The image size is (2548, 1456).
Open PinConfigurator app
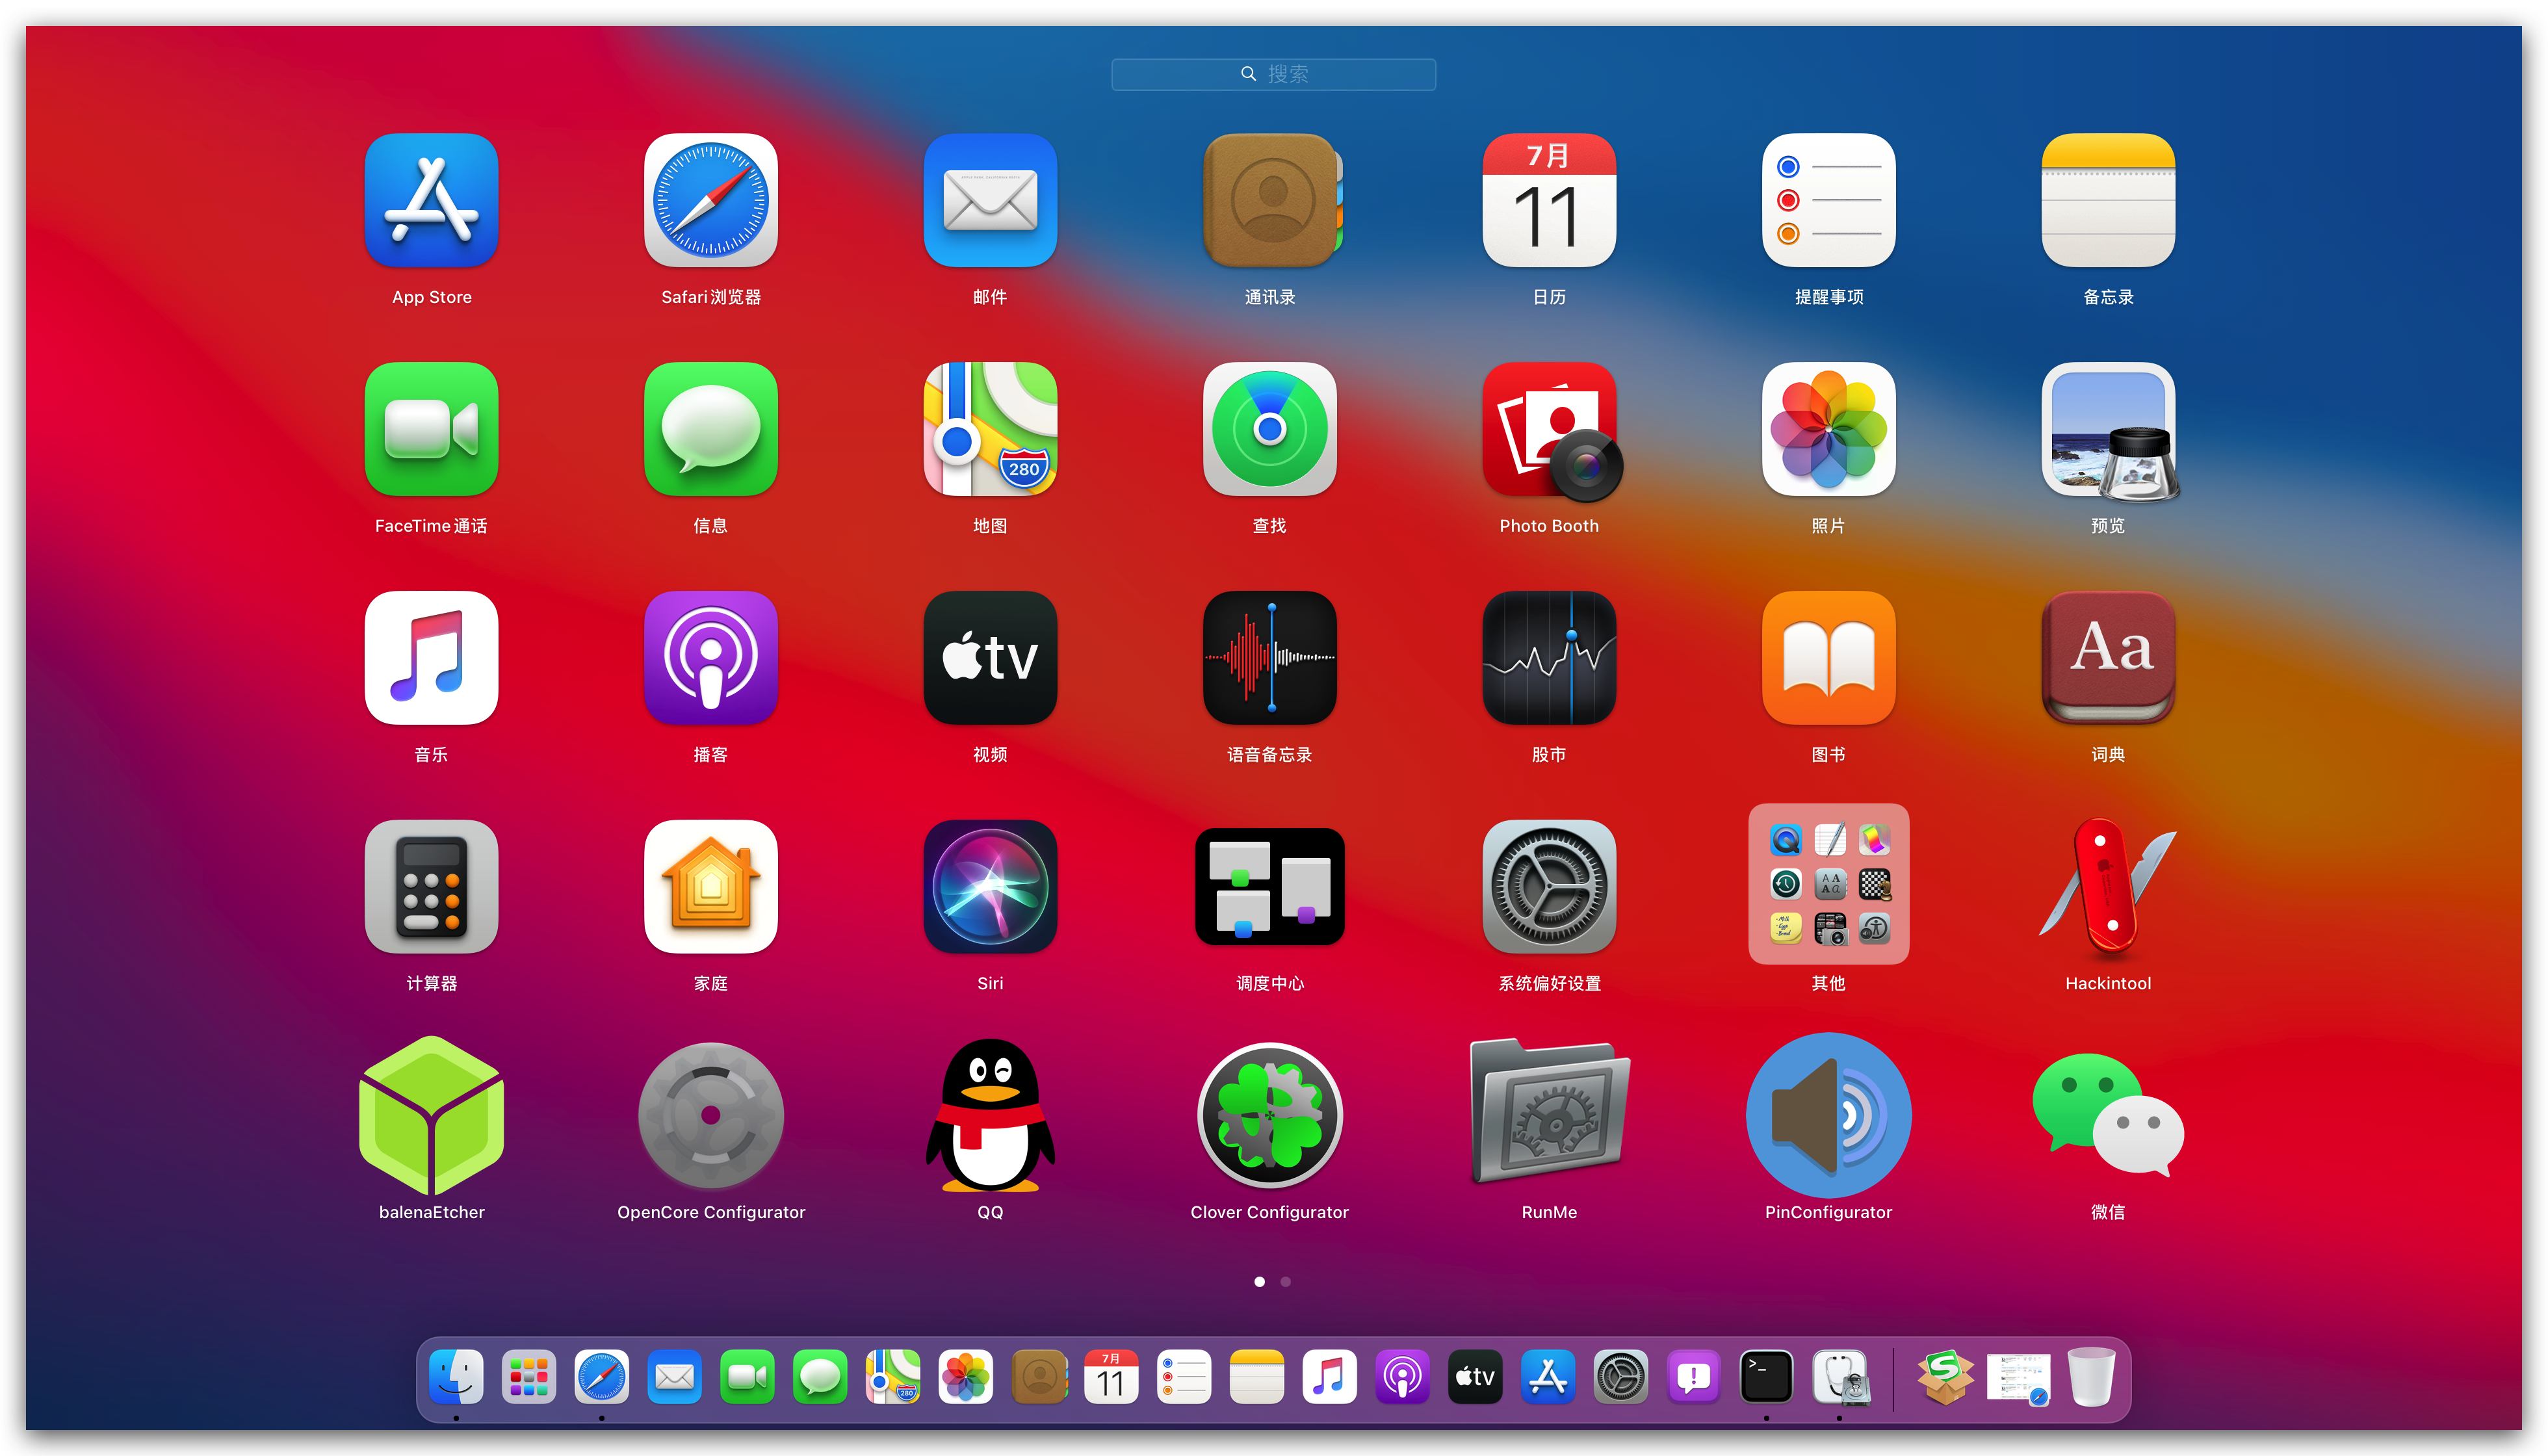(1828, 1115)
